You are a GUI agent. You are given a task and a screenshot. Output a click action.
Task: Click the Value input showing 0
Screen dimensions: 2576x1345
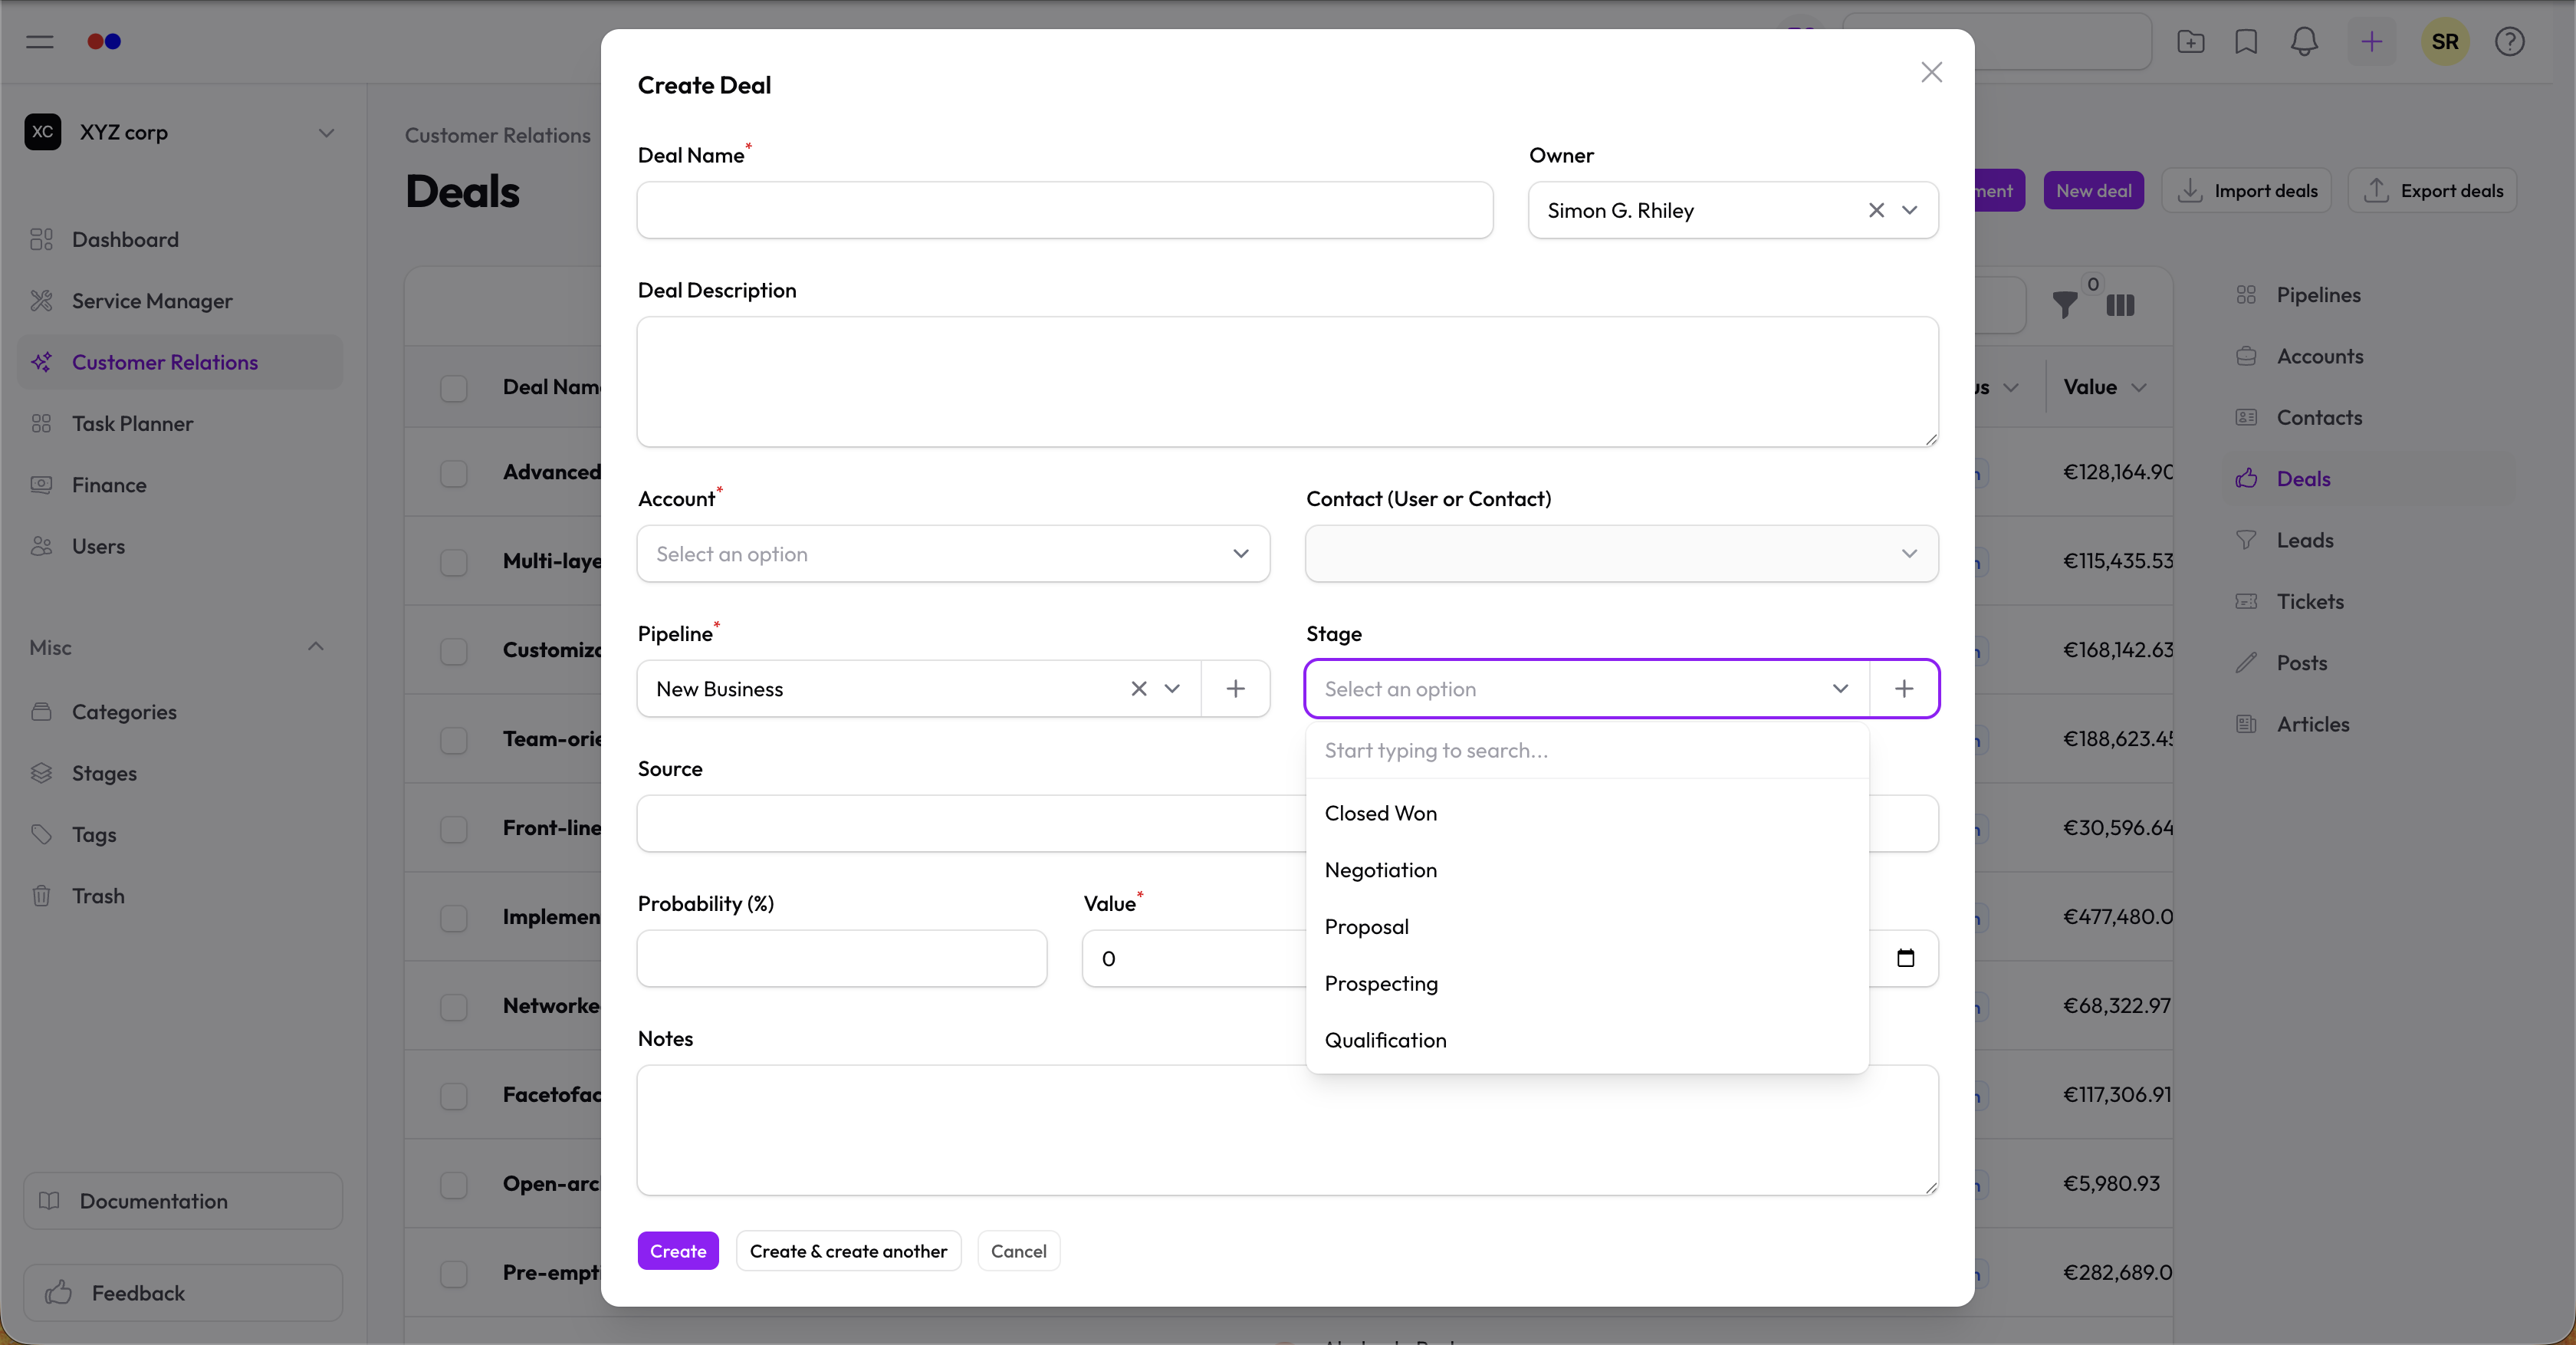[x=1194, y=959]
